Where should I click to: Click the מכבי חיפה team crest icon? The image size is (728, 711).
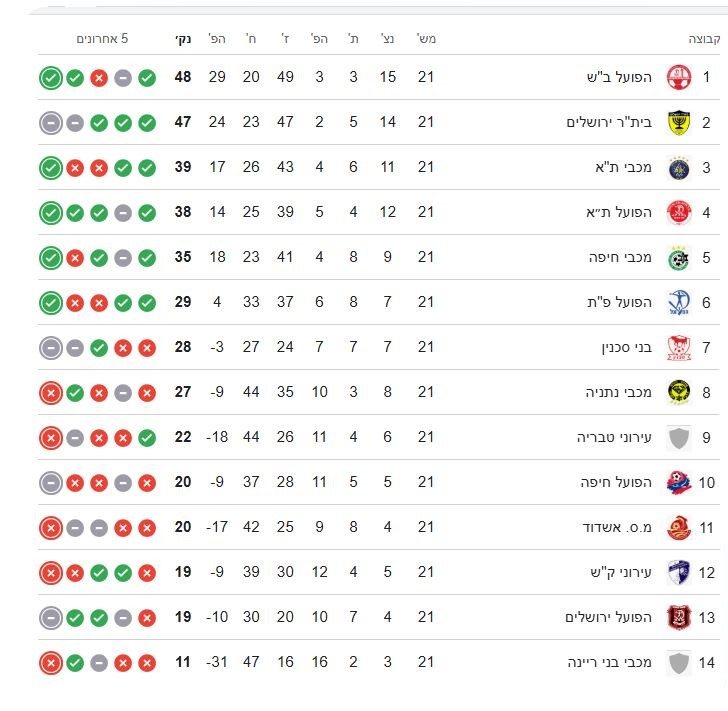(x=679, y=257)
